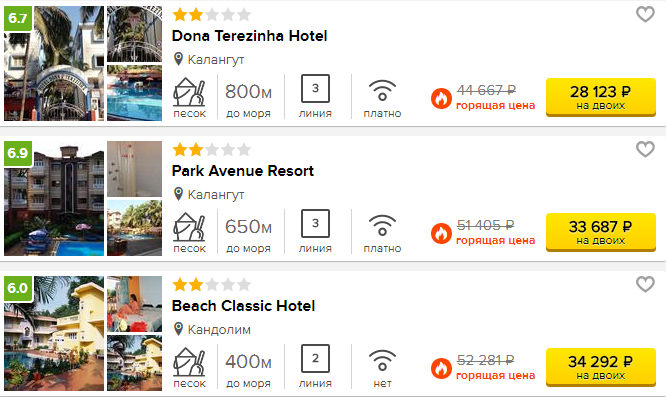Open Dona Terezinha Hotel title link
This screenshot has width=666, height=397.
[249, 36]
